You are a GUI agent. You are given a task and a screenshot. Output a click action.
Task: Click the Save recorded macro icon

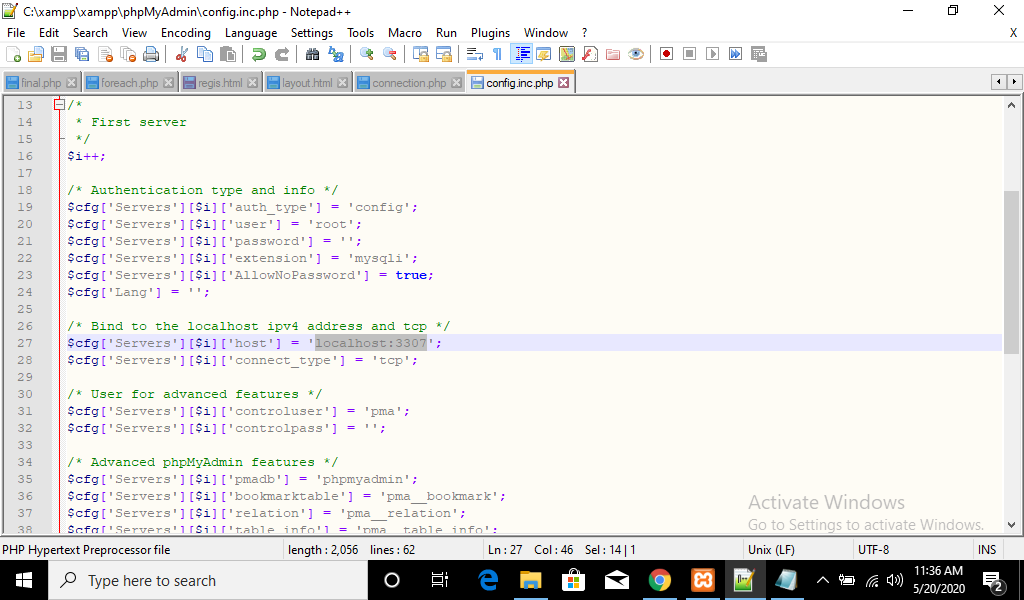758,54
